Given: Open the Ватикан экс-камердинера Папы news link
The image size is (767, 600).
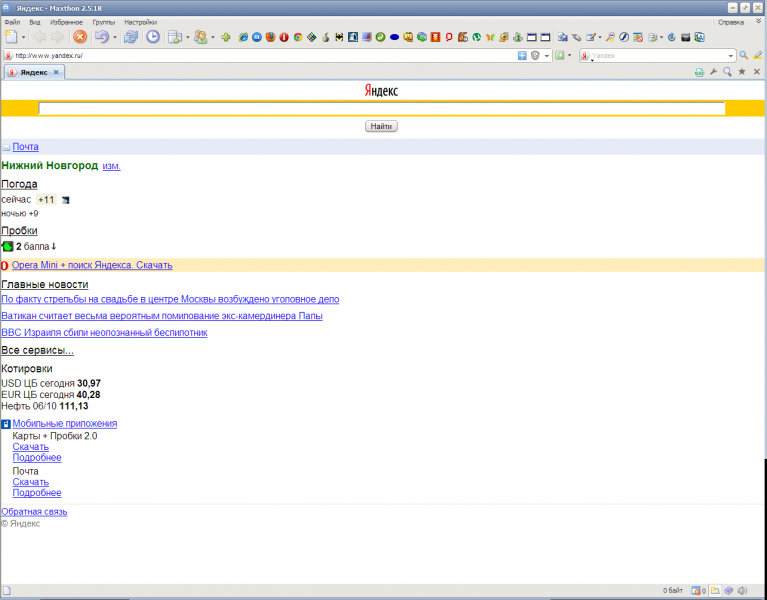Looking at the screenshot, I should coord(162,316).
